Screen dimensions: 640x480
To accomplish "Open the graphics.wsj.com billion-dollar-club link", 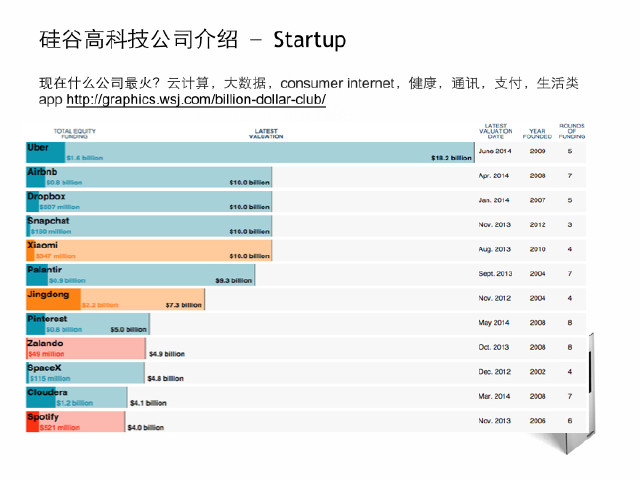I will pos(196,100).
